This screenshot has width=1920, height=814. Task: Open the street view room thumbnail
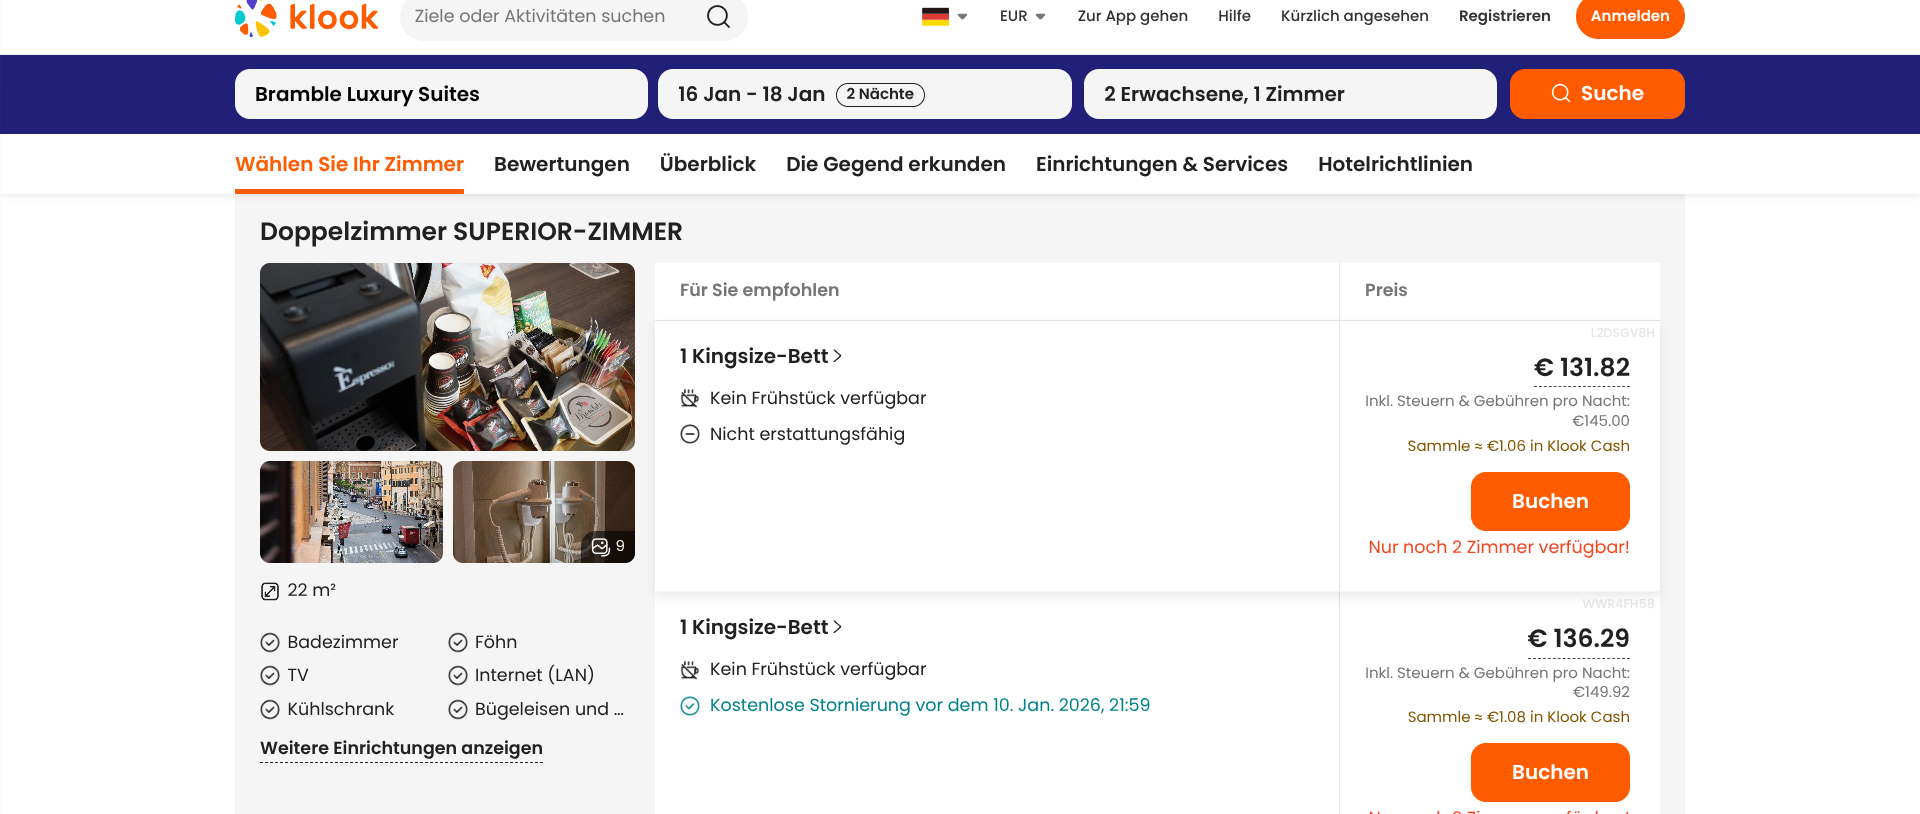[x=351, y=512]
